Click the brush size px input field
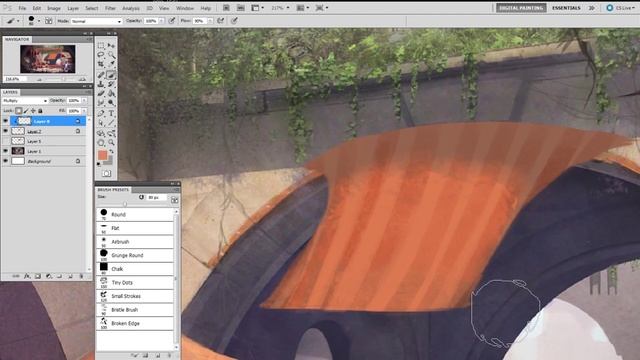Image resolution: width=640 pixels, height=360 pixels. point(157,198)
